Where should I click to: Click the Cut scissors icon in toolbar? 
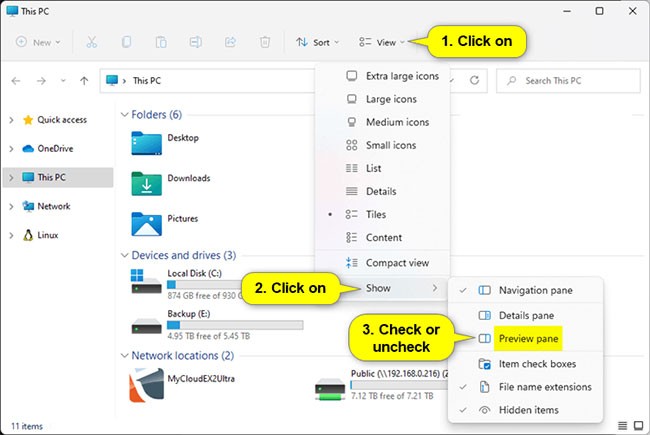[92, 42]
